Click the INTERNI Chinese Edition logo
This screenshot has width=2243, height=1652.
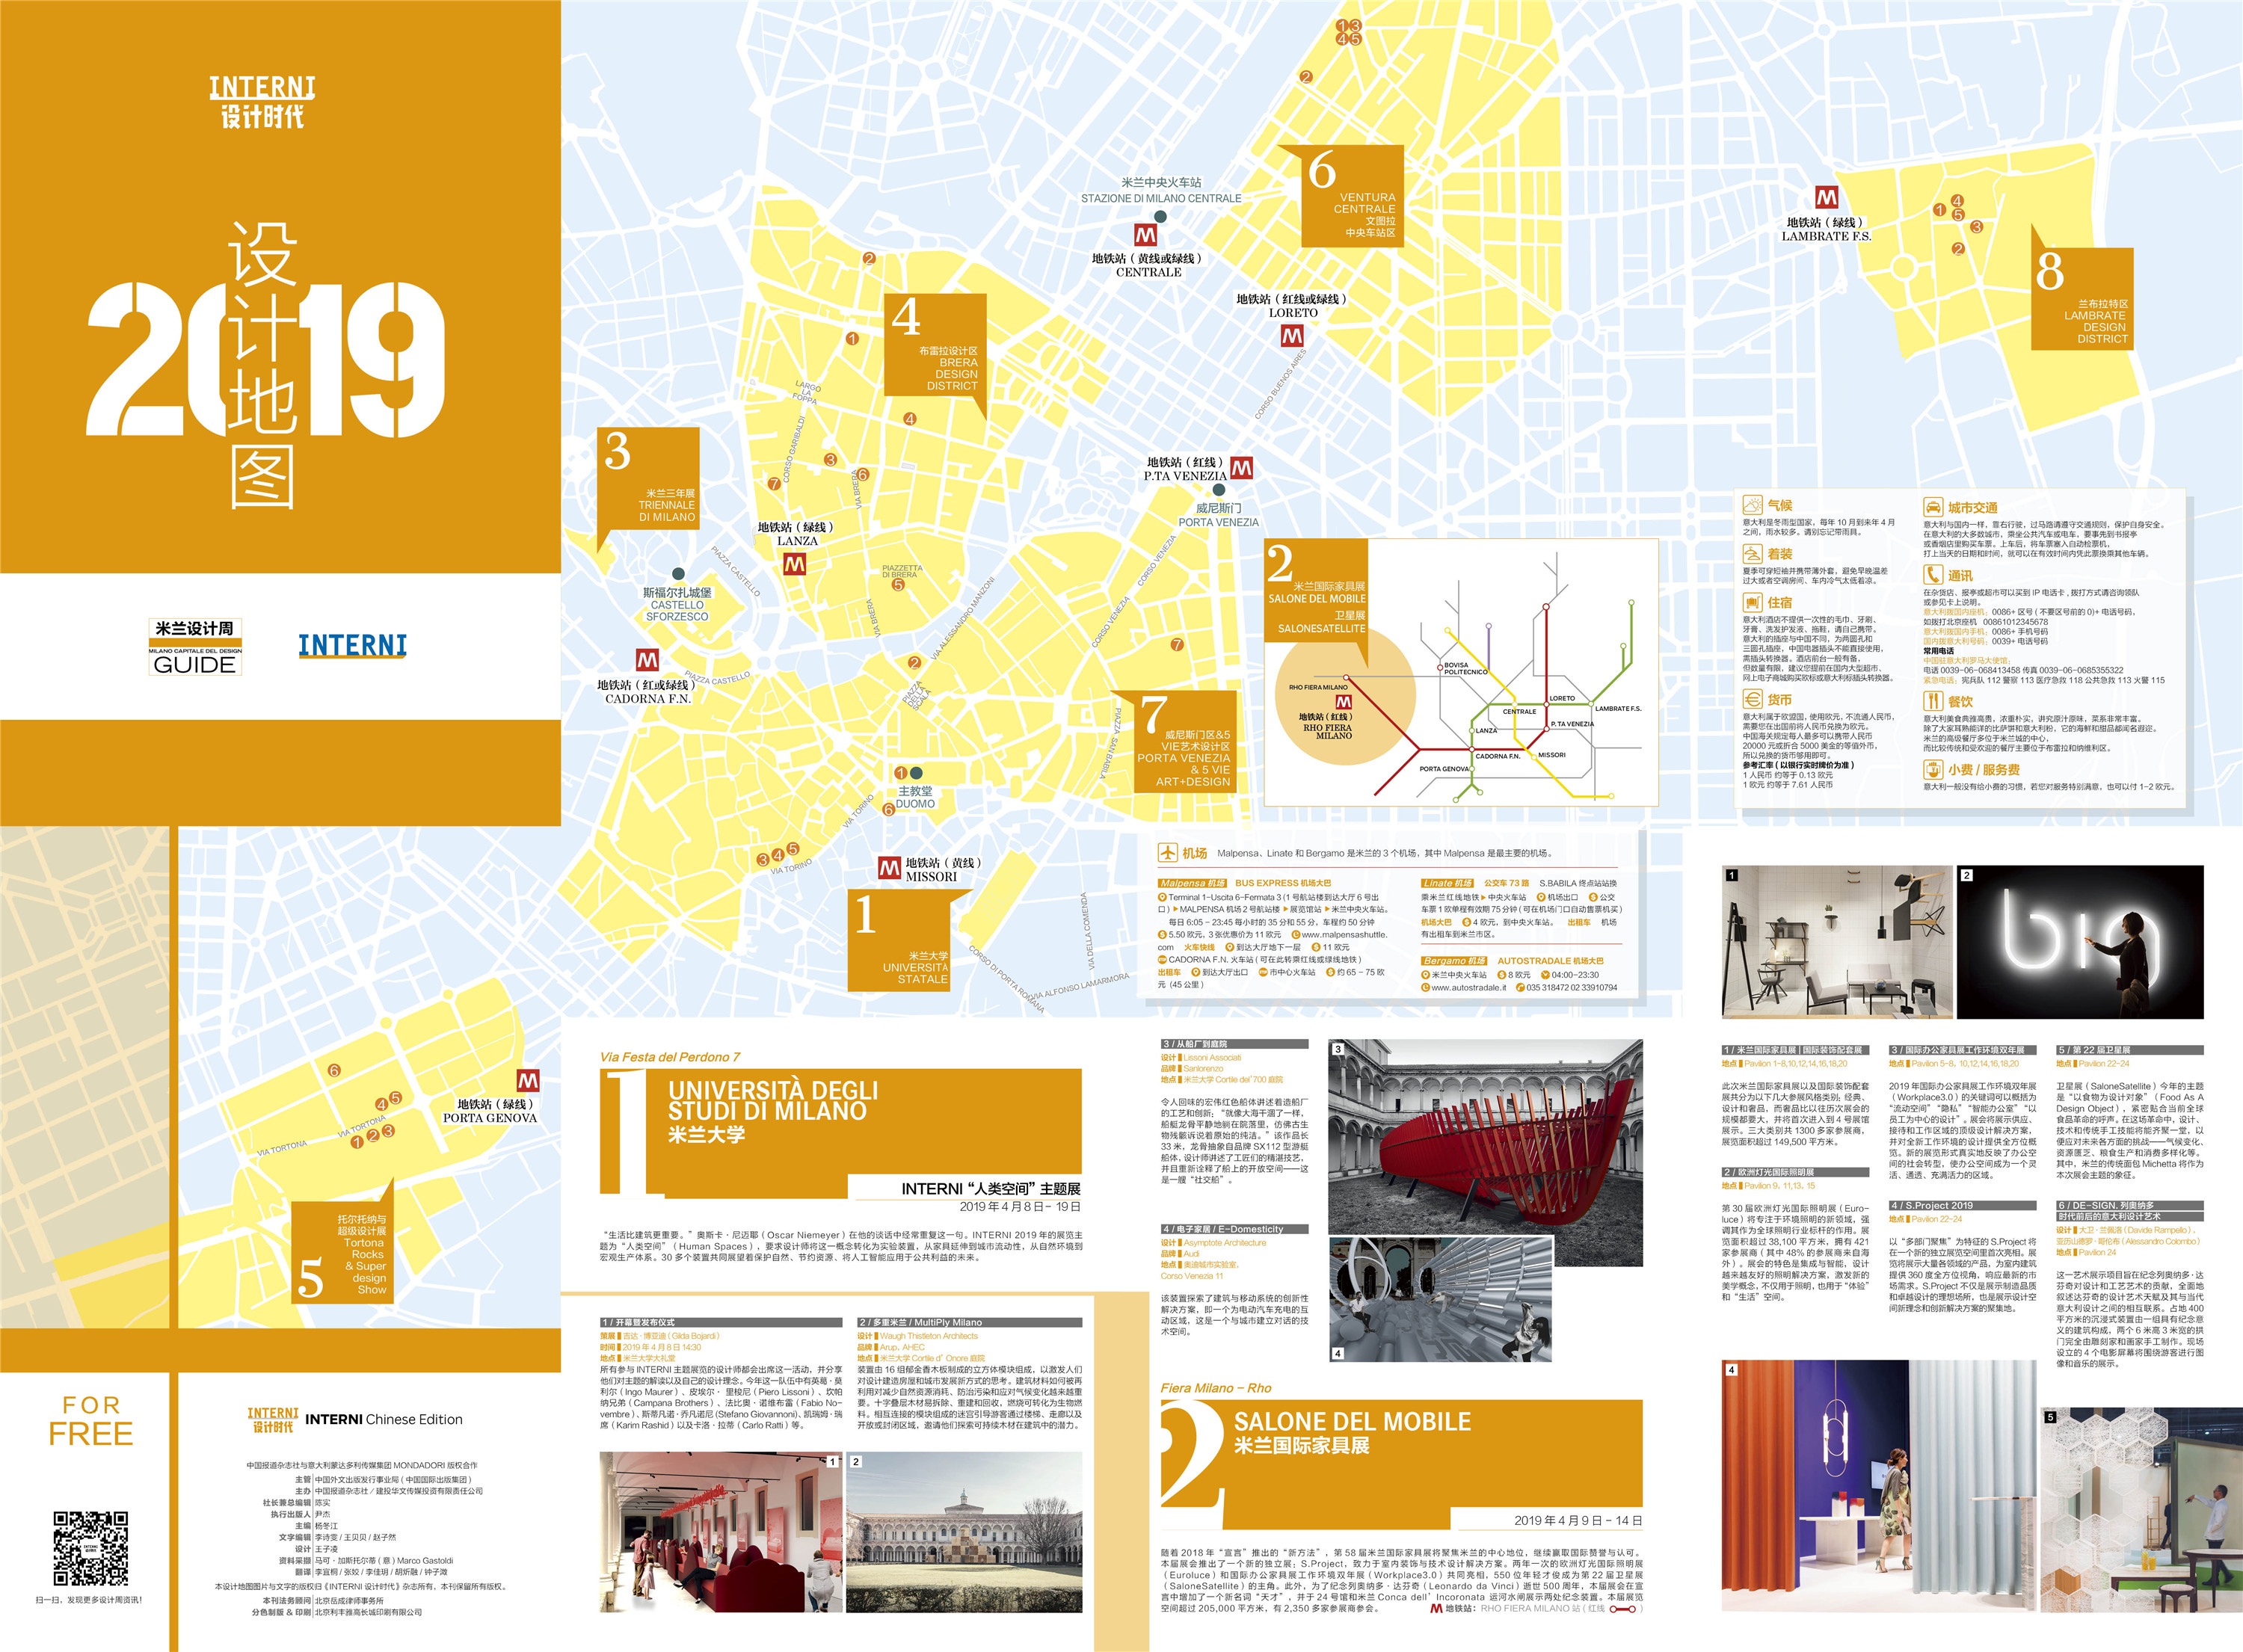tap(355, 1419)
